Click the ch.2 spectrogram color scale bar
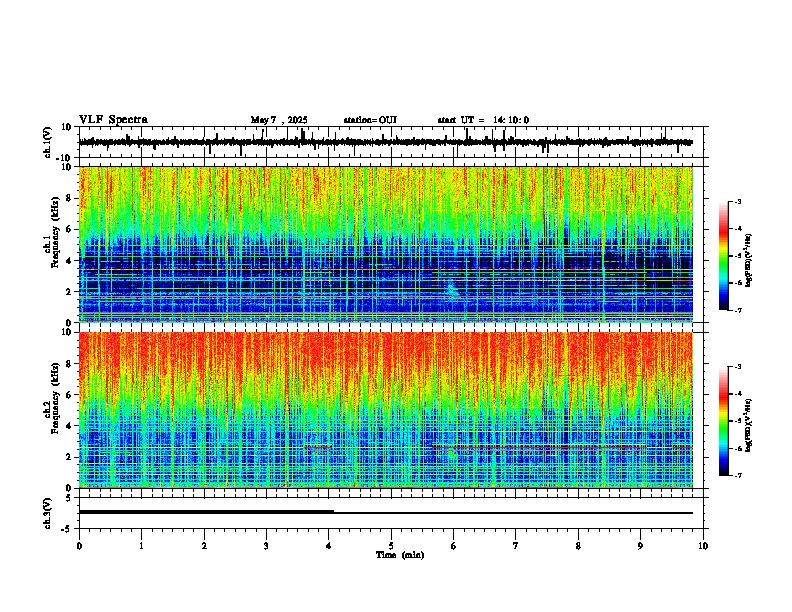Image resolution: width=792 pixels, height=612 pixels. pyautogui.click(x=724, y=421)
